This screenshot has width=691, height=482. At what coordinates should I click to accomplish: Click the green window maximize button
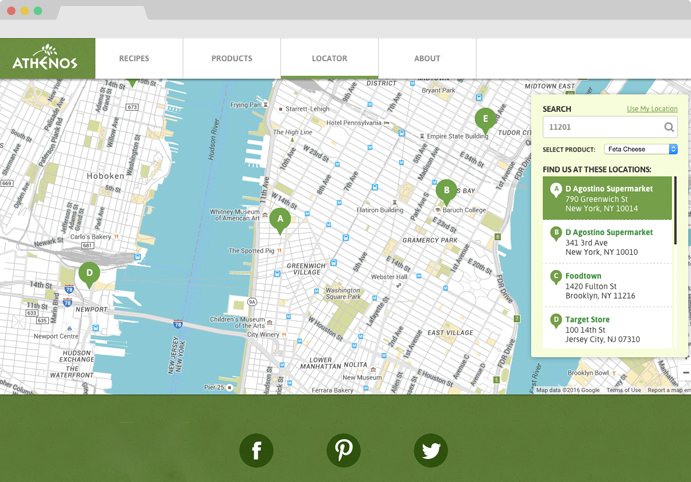(38, 11)
